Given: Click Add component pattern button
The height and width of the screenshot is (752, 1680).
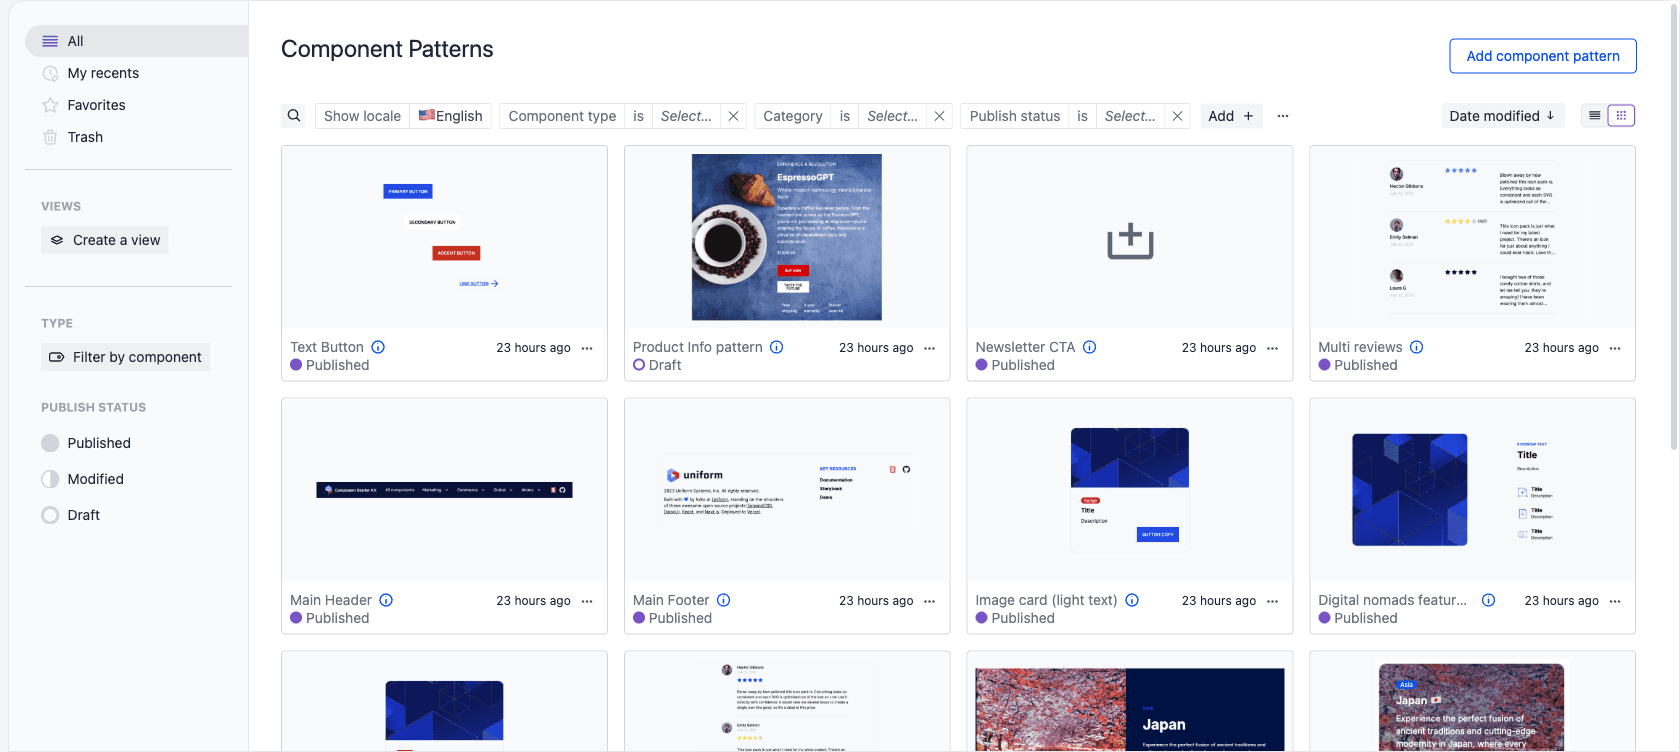Looking at the screenshot, I should 1542,56.
